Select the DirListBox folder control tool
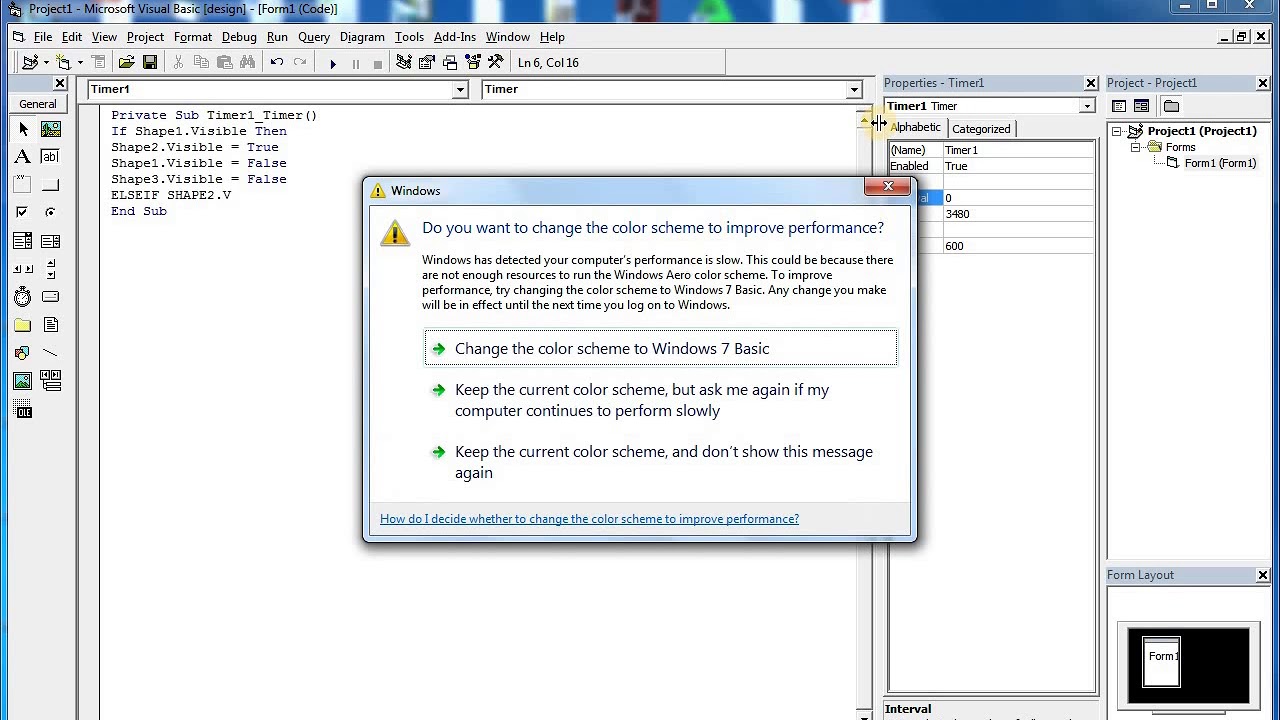This screenshot has height=720, width=1280. [23, 325]
